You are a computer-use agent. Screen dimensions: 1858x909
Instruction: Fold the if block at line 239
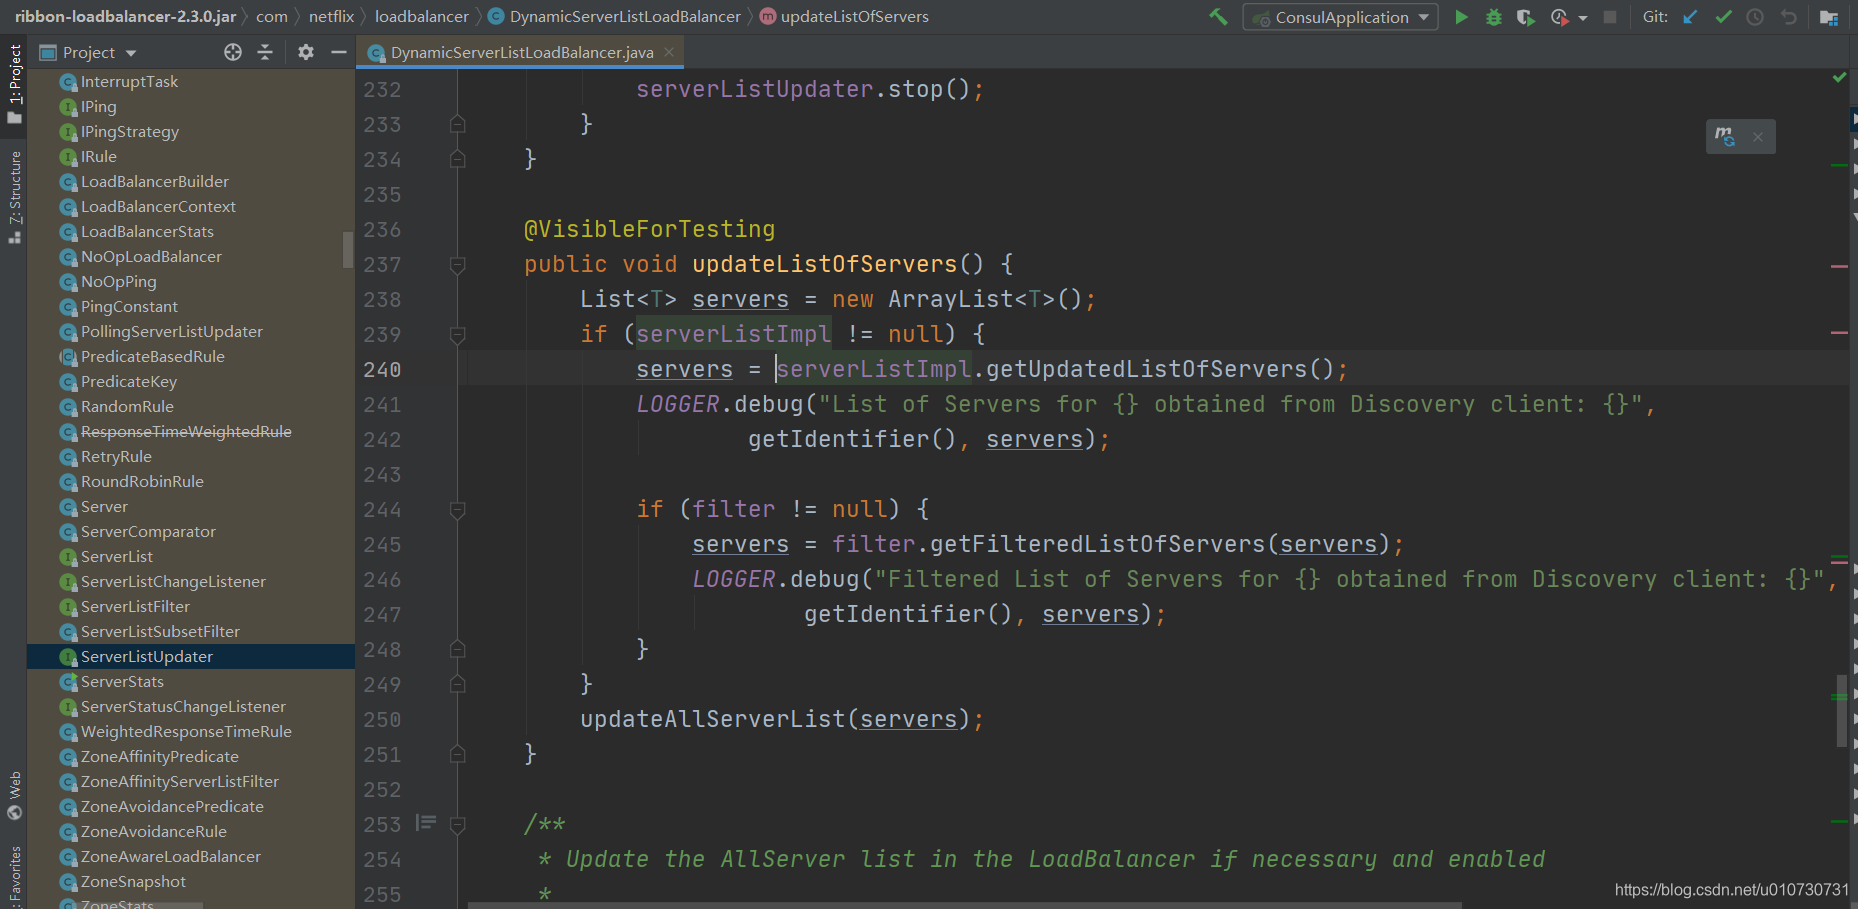(x=457, y=335)
